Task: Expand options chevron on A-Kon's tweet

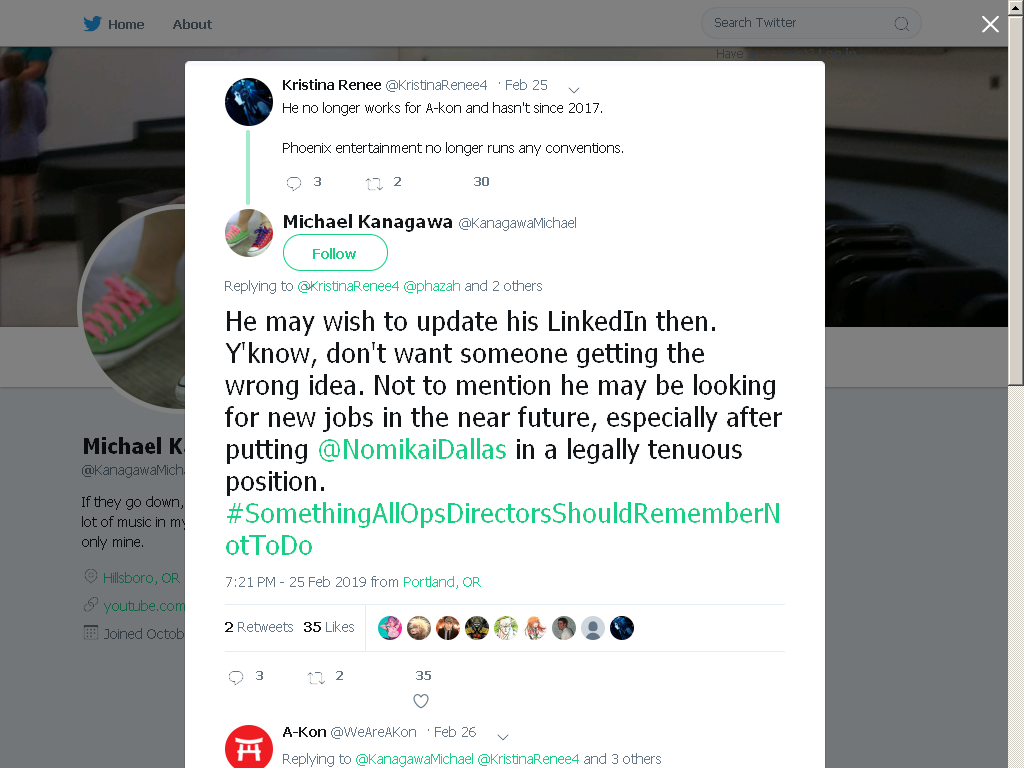Action: point(502,737)
